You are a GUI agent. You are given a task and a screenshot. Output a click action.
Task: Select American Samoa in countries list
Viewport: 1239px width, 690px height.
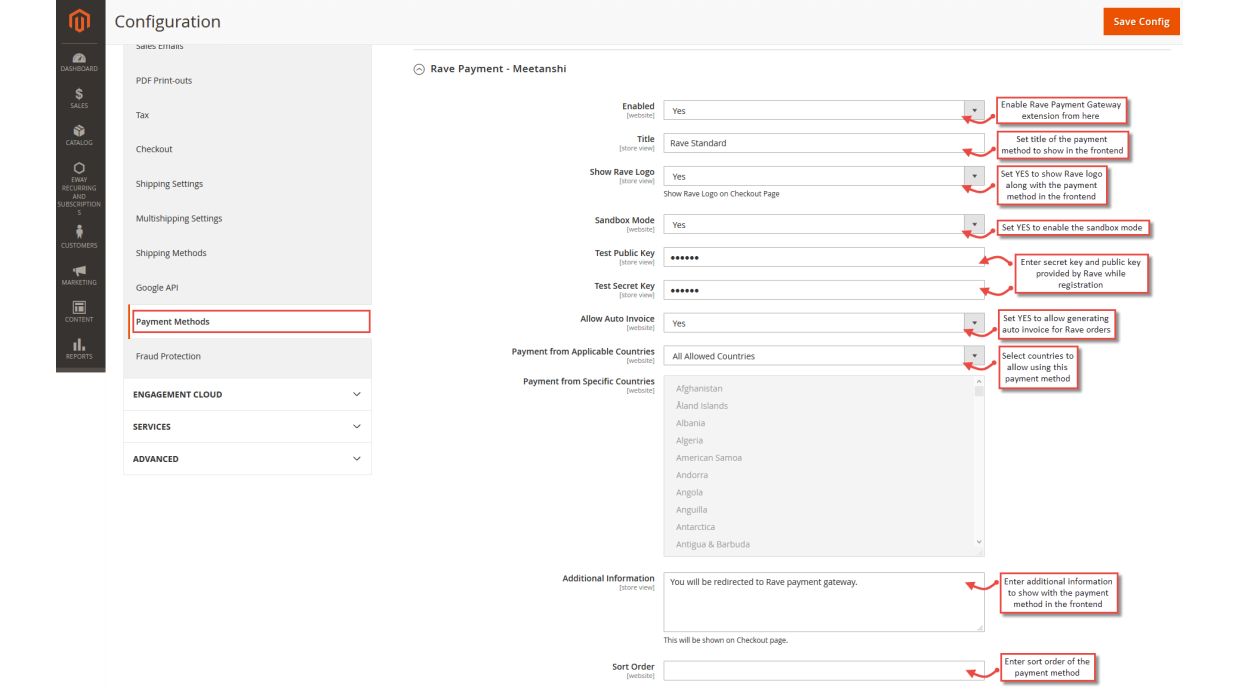(x=709, y=458)
